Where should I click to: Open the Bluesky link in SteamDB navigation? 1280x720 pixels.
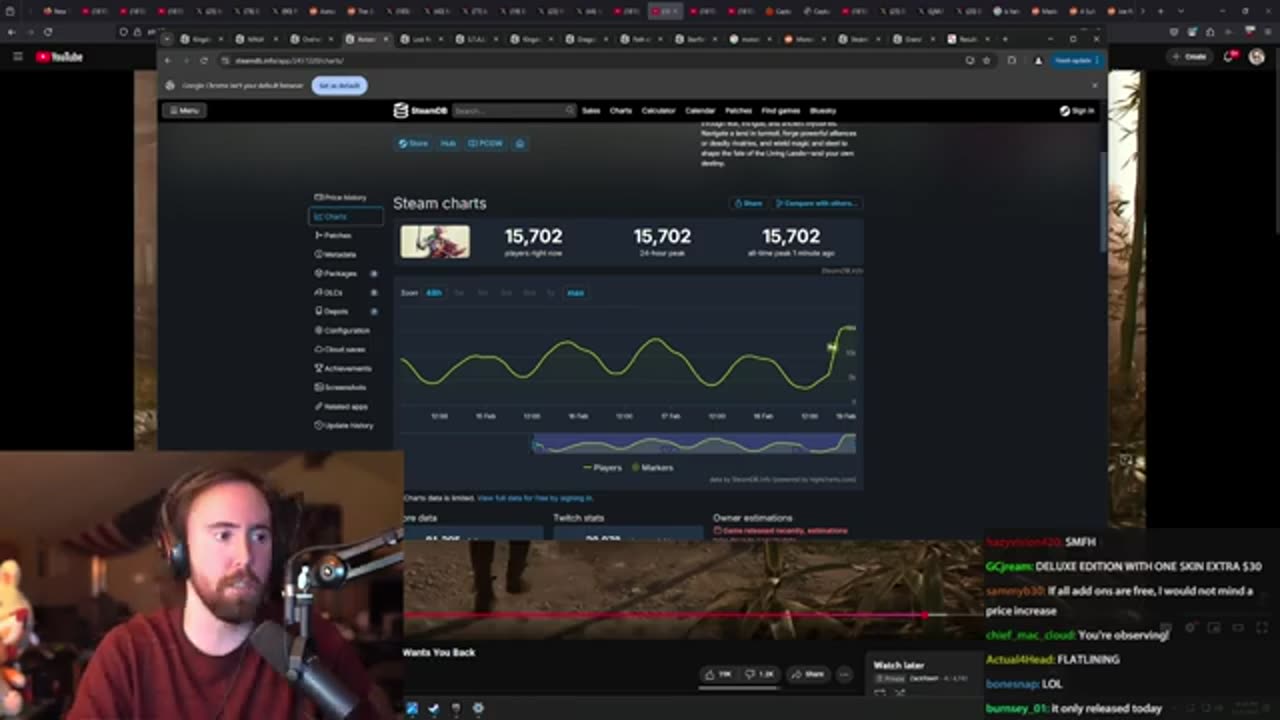coord(822,111)
